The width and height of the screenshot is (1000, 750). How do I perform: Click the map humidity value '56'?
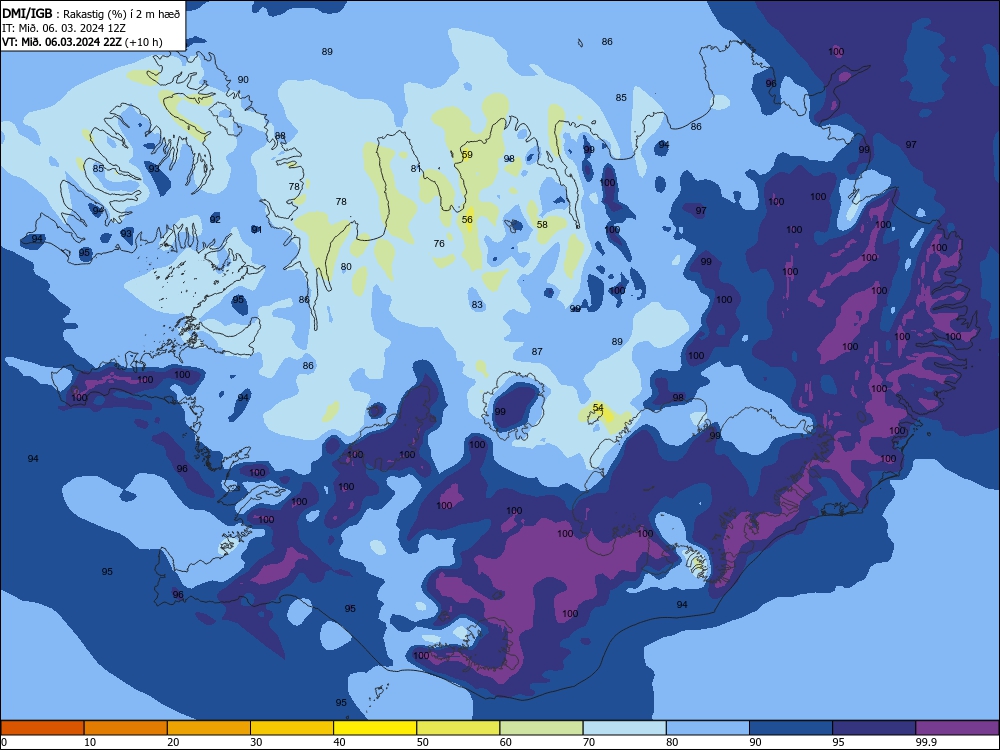467,219
